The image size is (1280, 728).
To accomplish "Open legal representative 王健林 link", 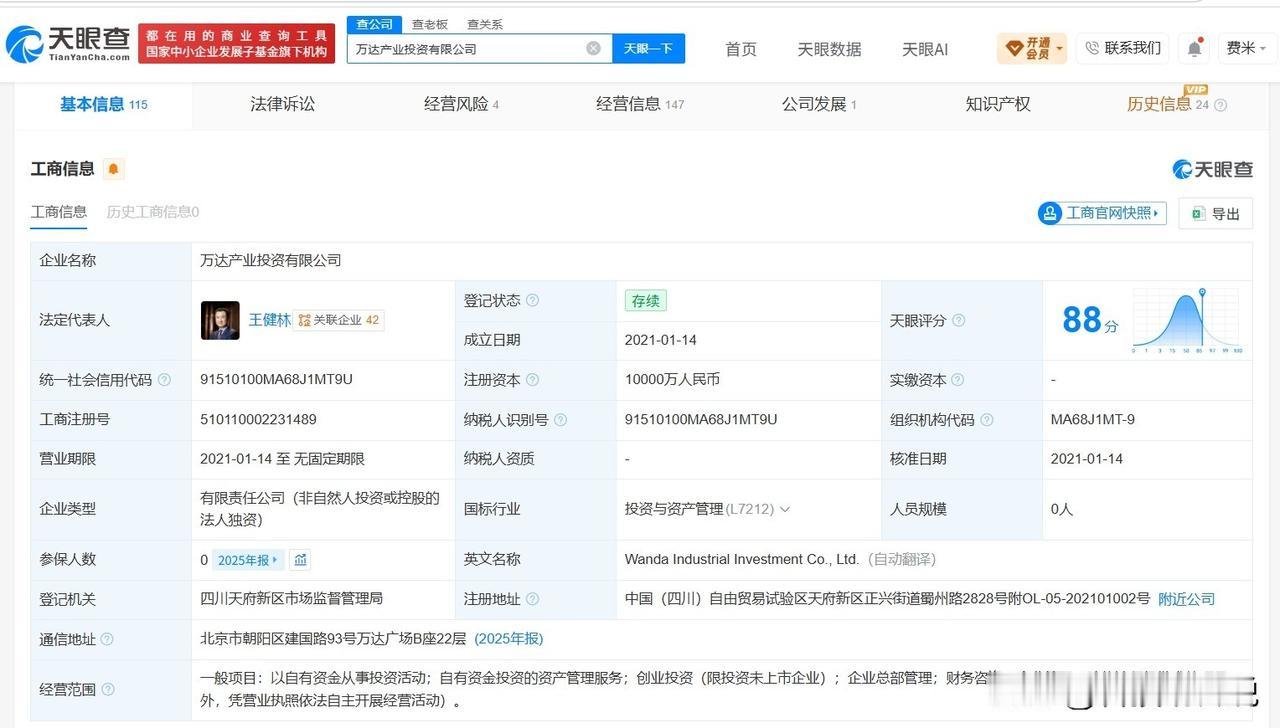I will click(x=270, y=320).
